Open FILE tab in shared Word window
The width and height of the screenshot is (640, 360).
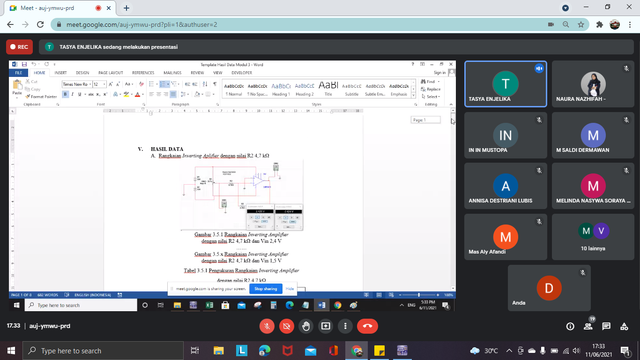pos(18,73)
